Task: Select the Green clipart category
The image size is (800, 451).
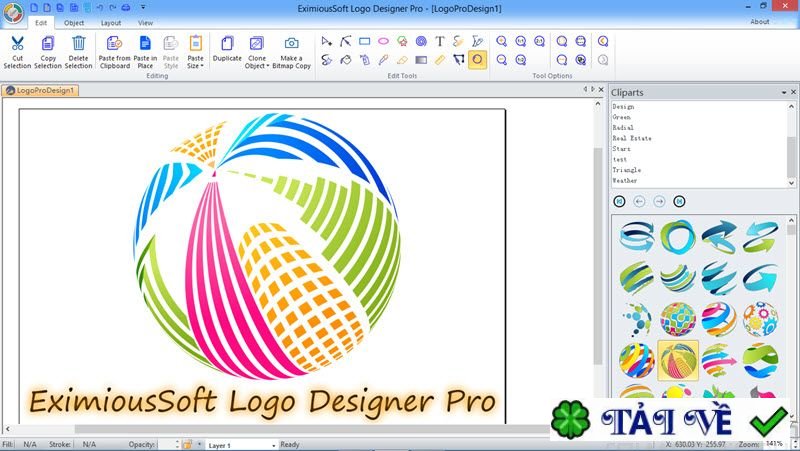Action: pos(621,117)
